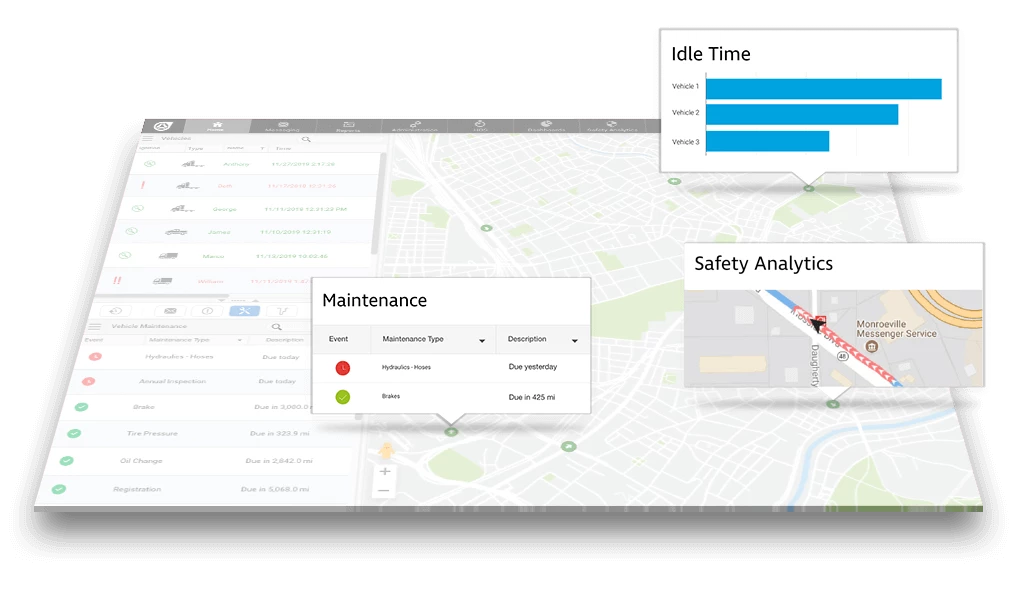The image size is (1017, 601).
Task: Zoom in the map with plus button
Action: pos(384,471)
